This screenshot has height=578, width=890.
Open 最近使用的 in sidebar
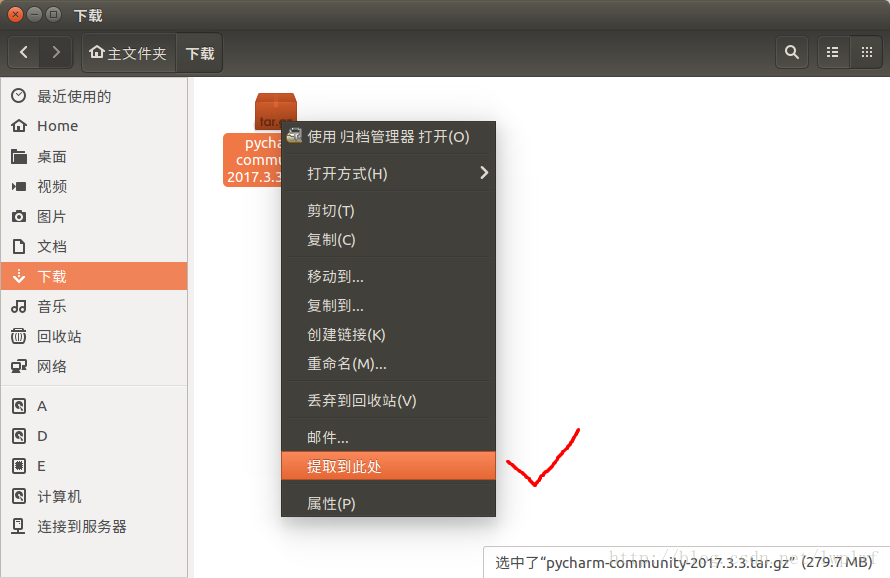click(94, 96)
